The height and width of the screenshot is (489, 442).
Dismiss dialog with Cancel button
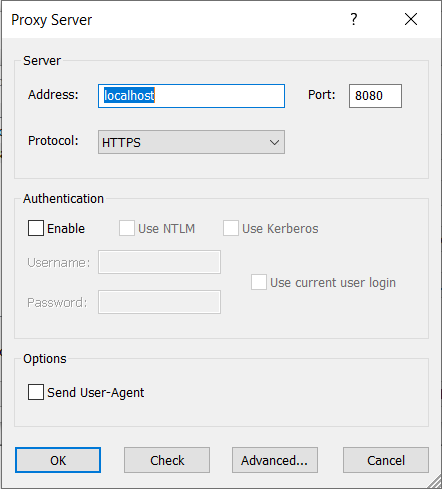tap(386, 460)
